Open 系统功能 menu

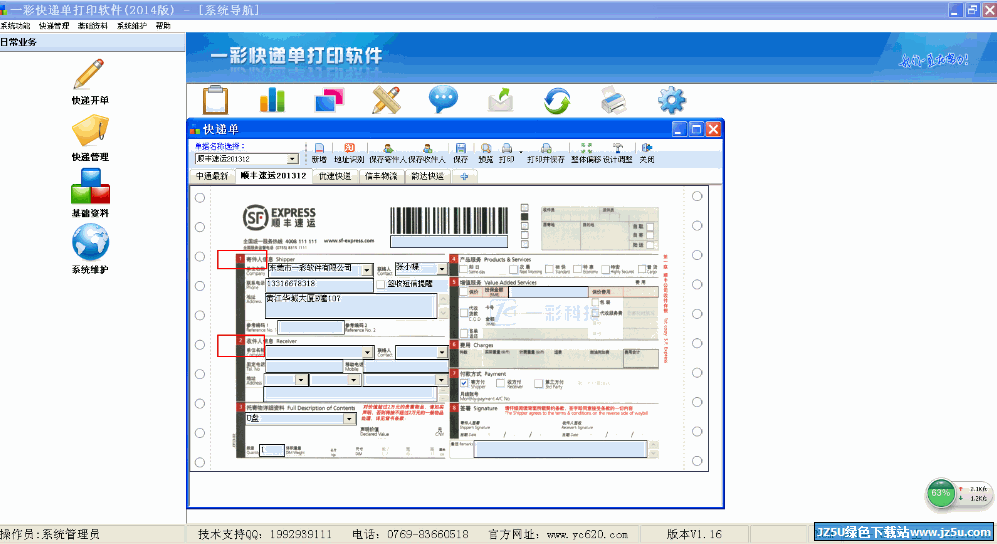coord(15,25)
